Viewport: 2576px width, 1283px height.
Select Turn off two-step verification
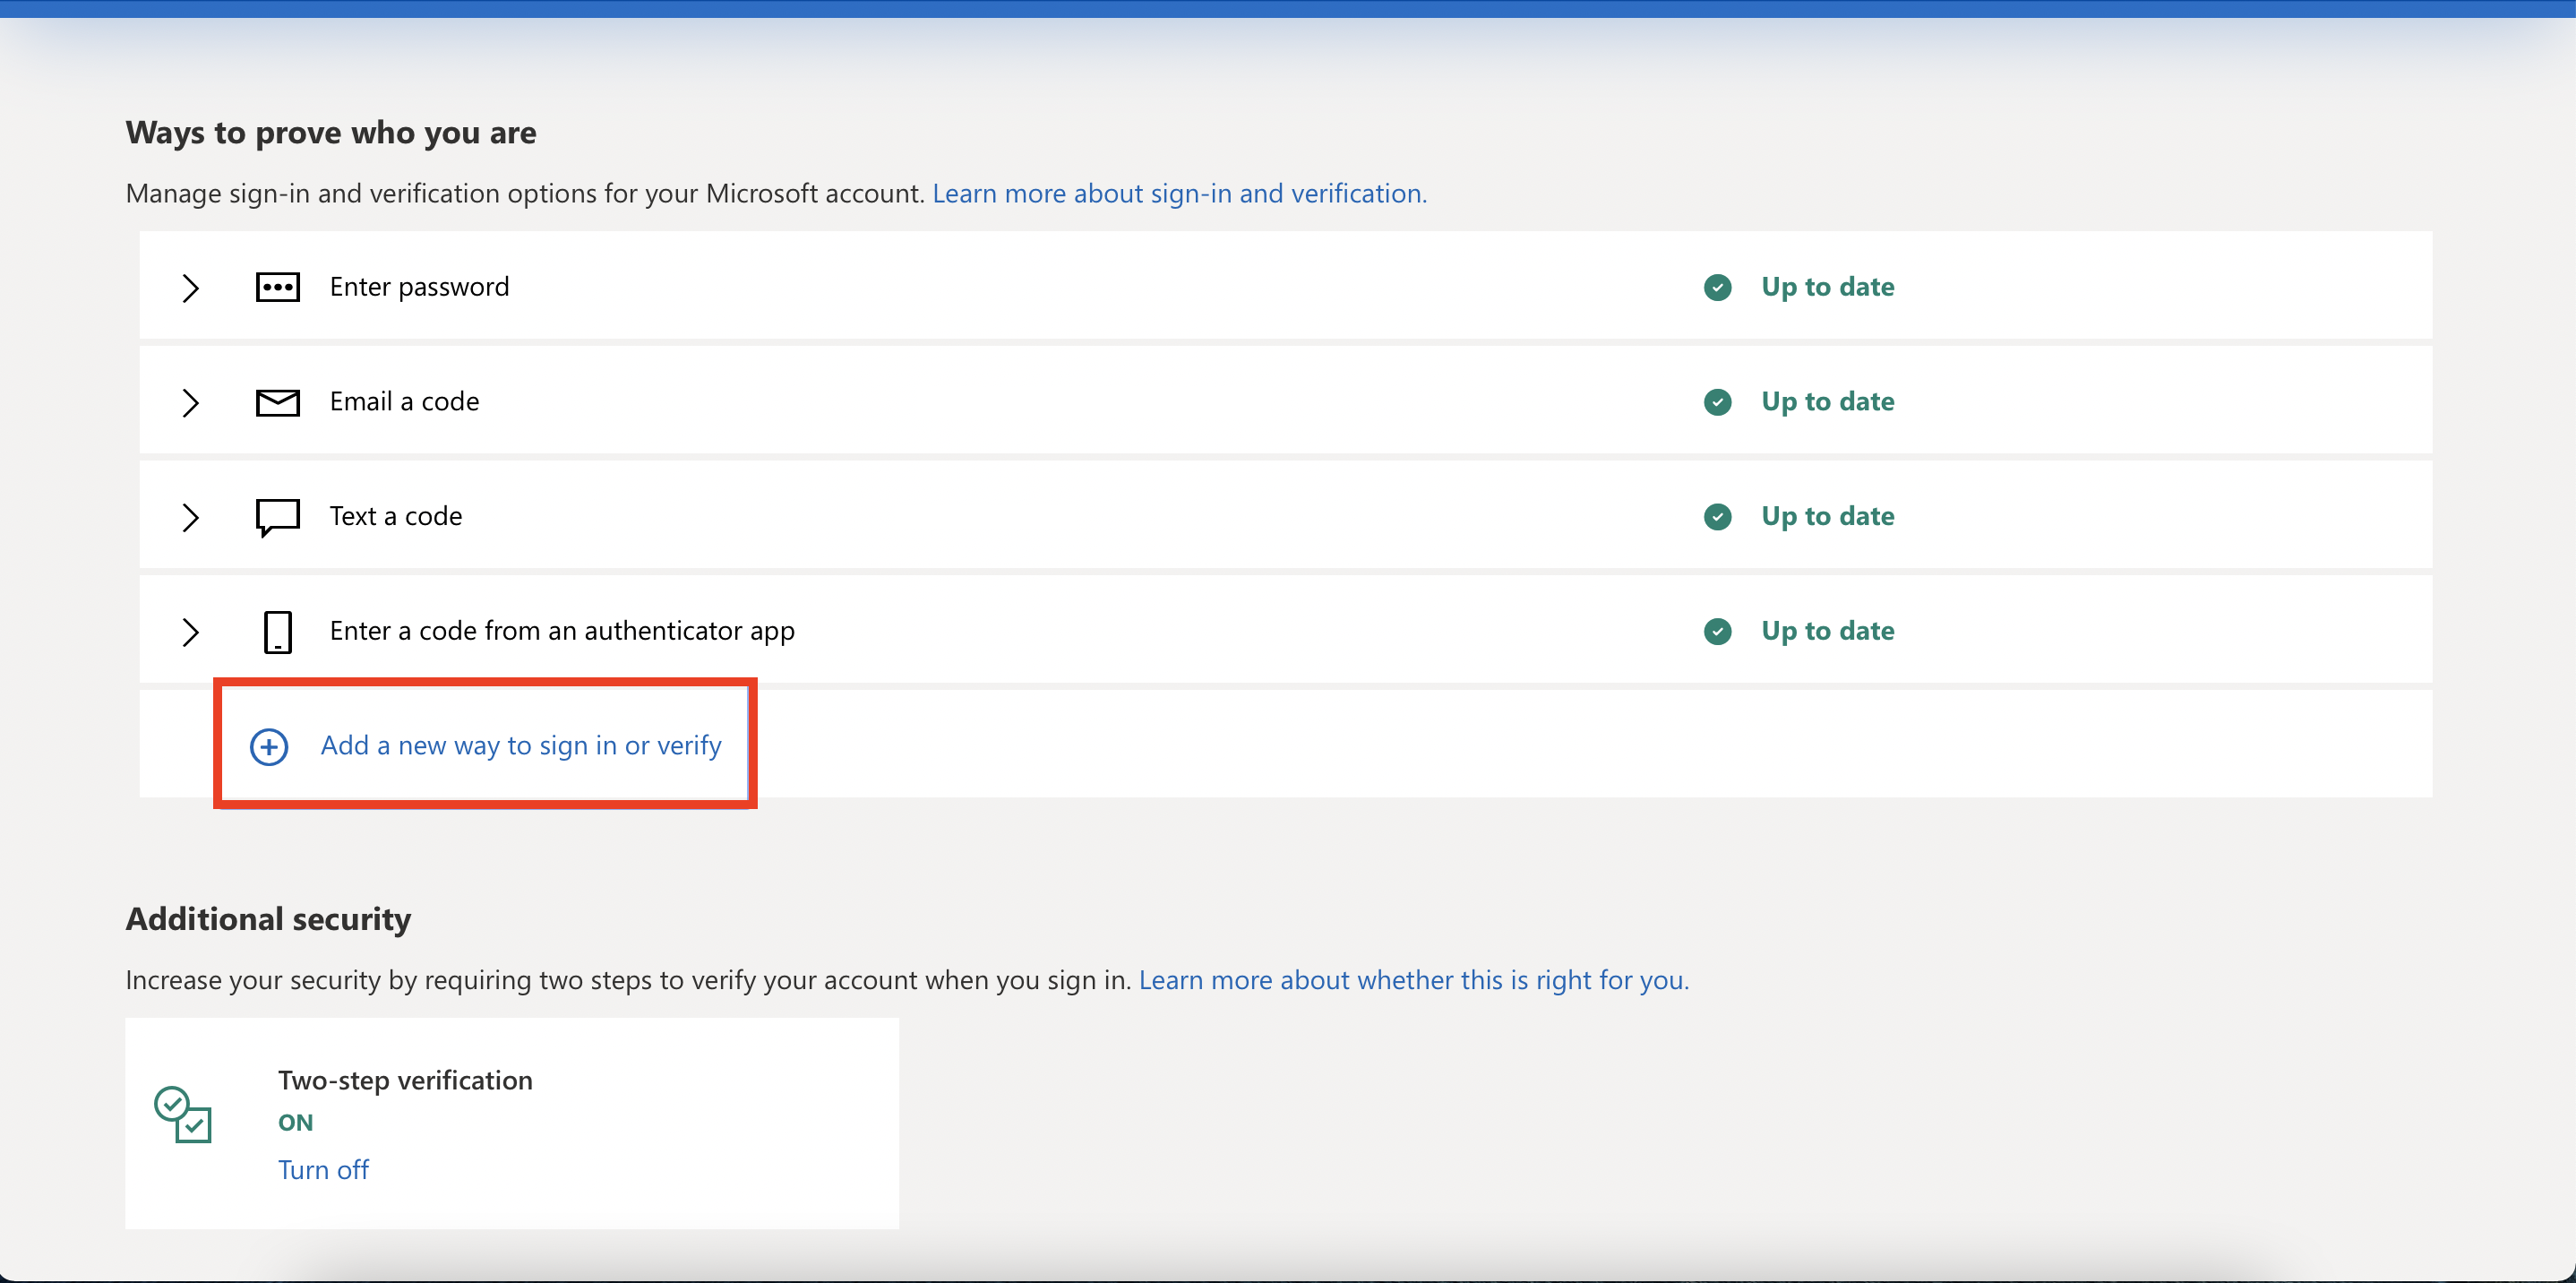(322, 1168)
